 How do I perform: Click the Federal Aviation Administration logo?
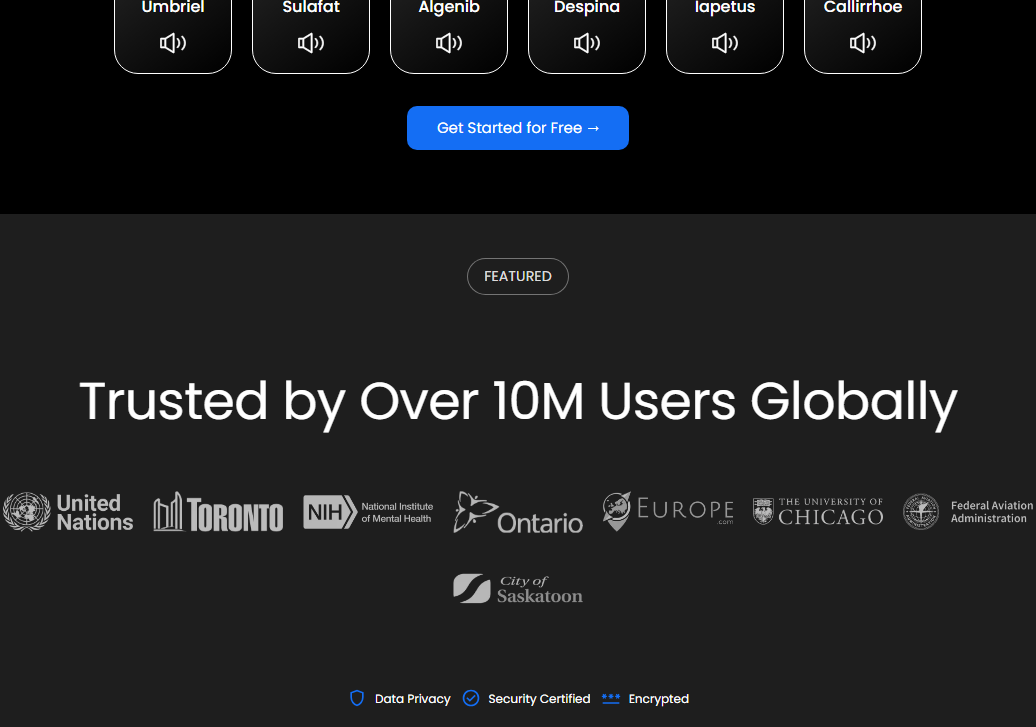coord(969,512)
